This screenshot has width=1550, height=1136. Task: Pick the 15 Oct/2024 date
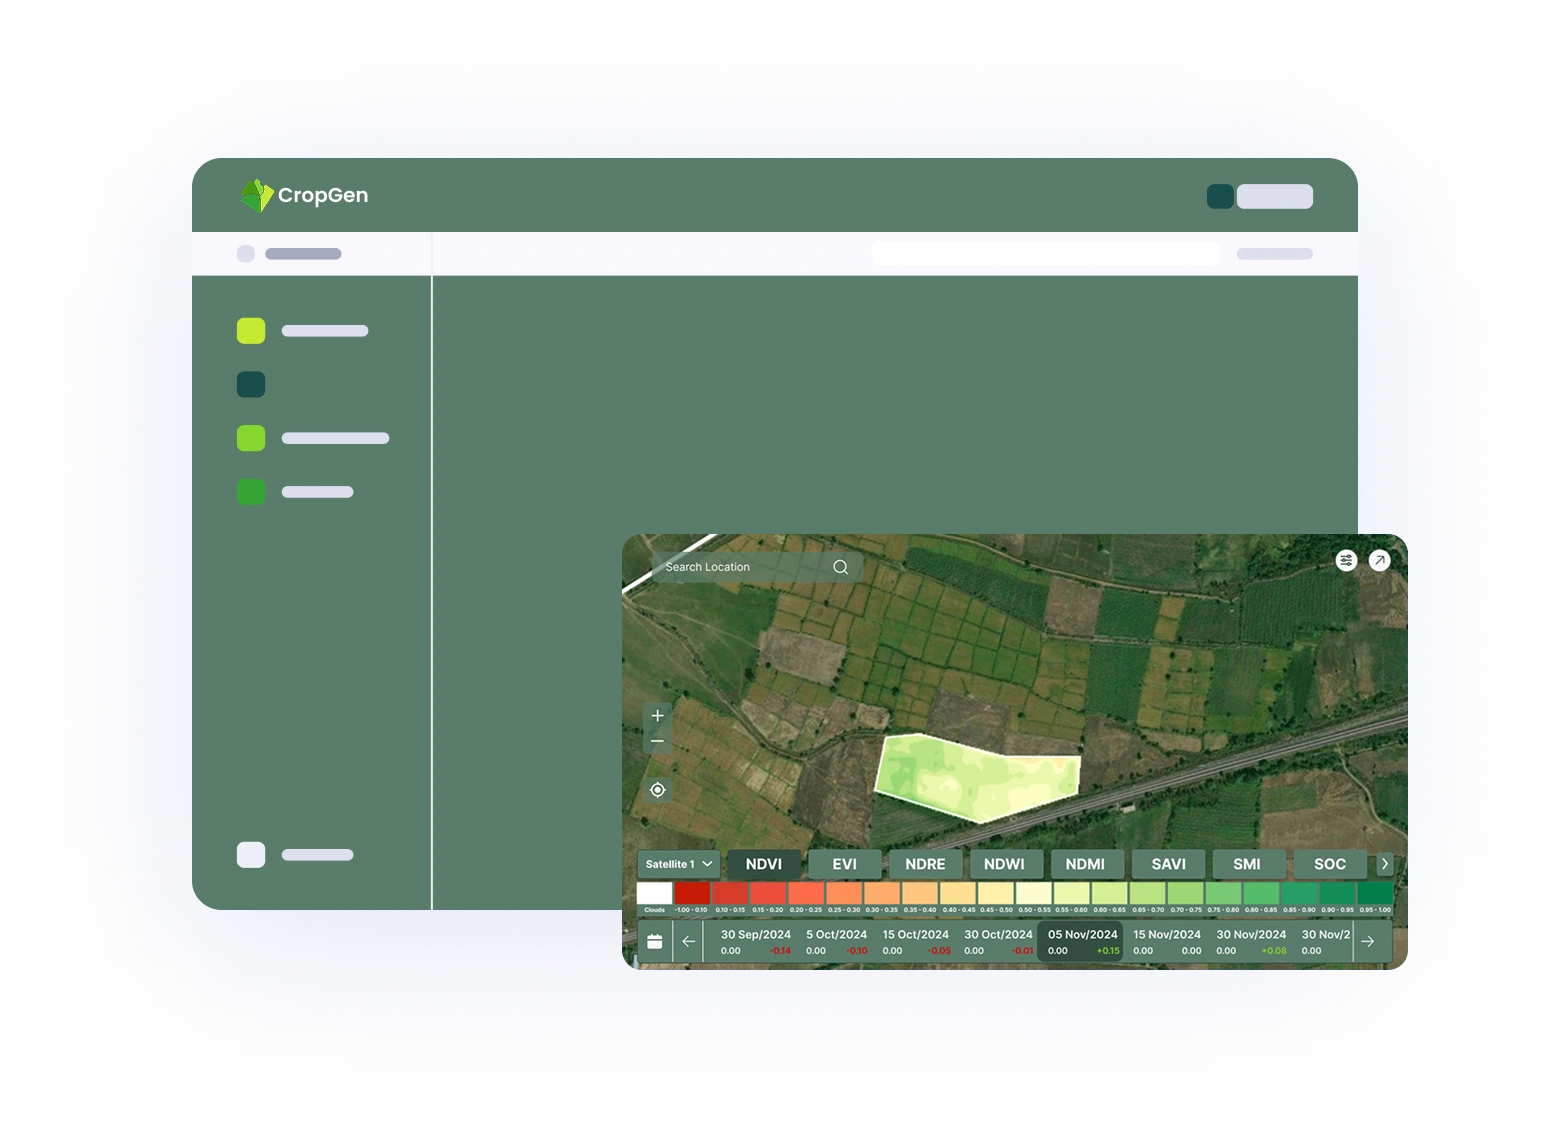pos(916,942)
